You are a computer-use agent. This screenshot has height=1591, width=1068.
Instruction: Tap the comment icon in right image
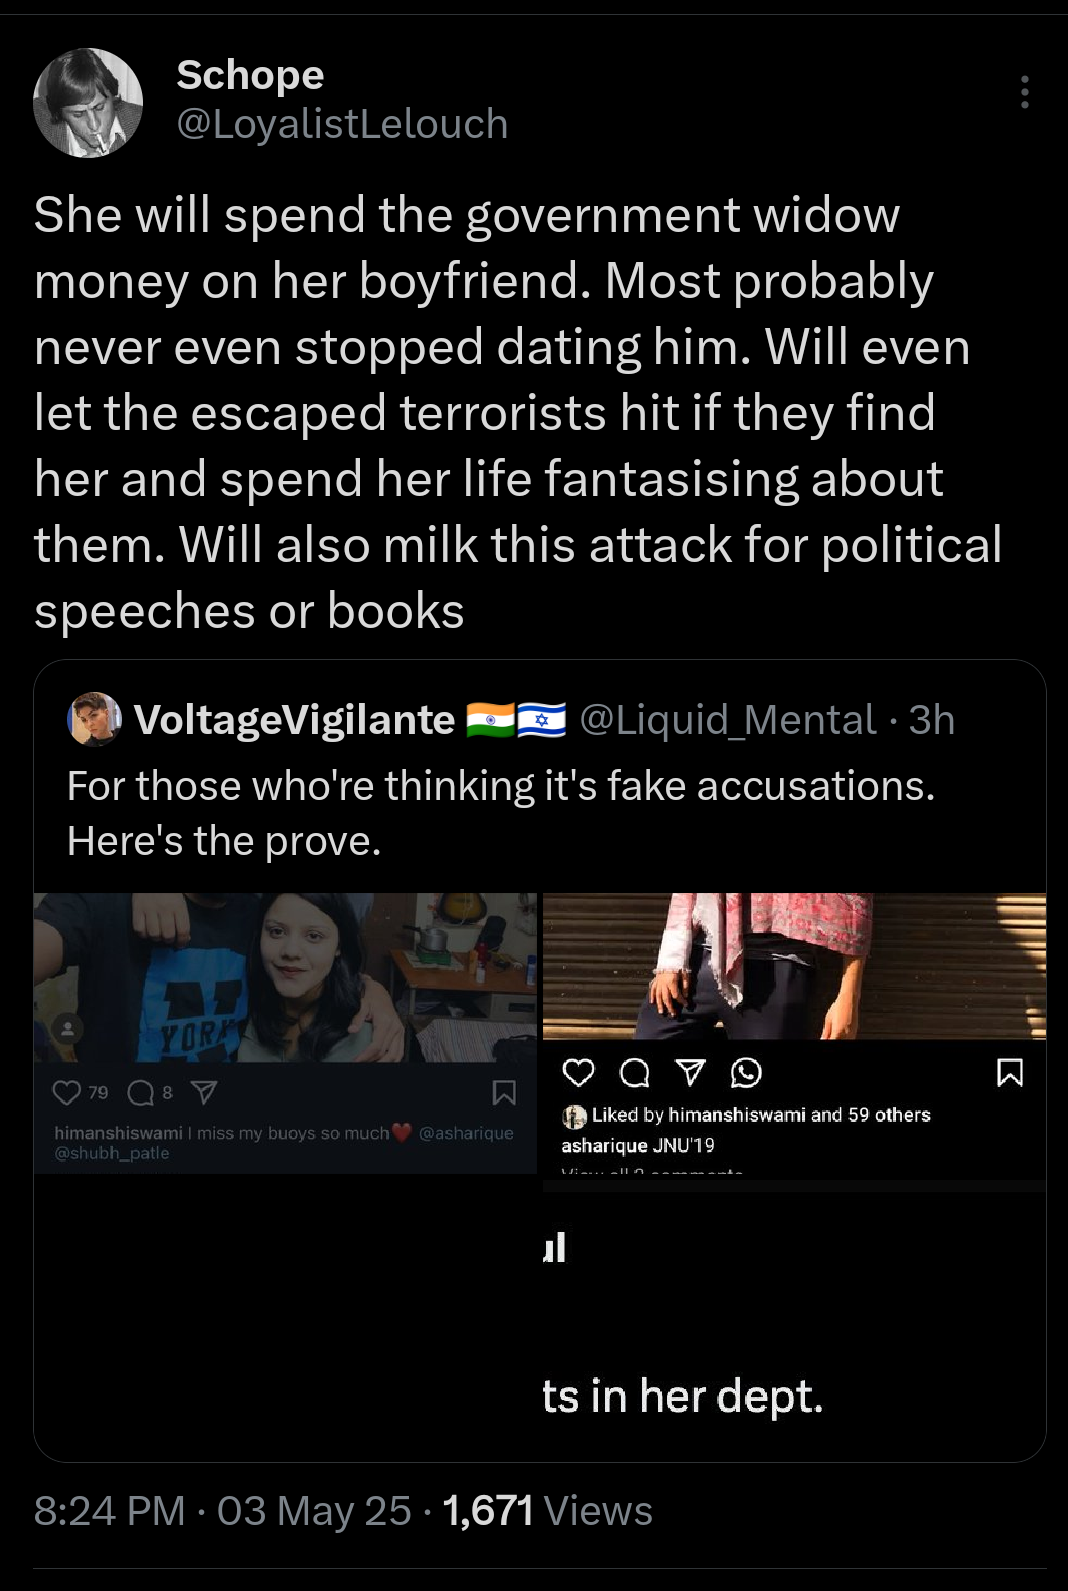pyautogui.click(x=634, y=1073)
